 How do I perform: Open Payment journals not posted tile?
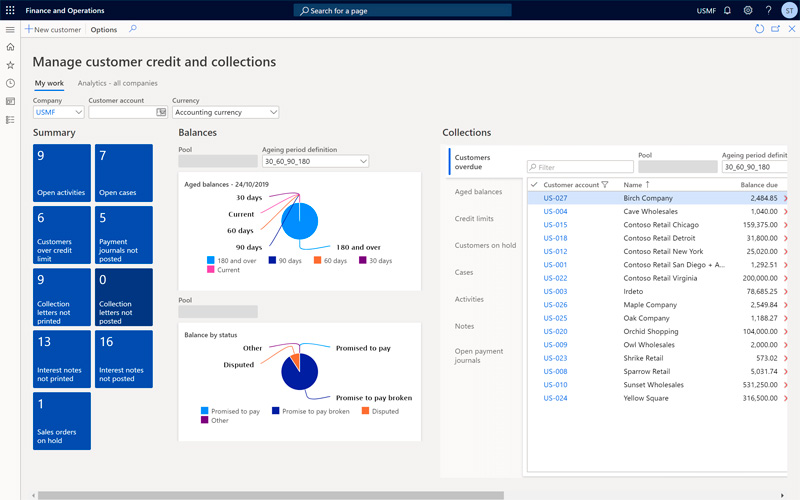124,235
